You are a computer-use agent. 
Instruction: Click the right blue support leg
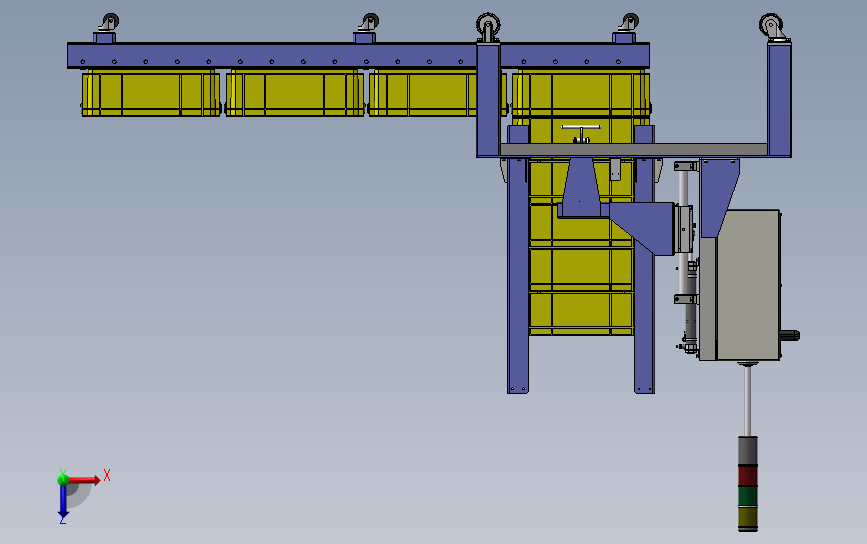tap(644, 260)
